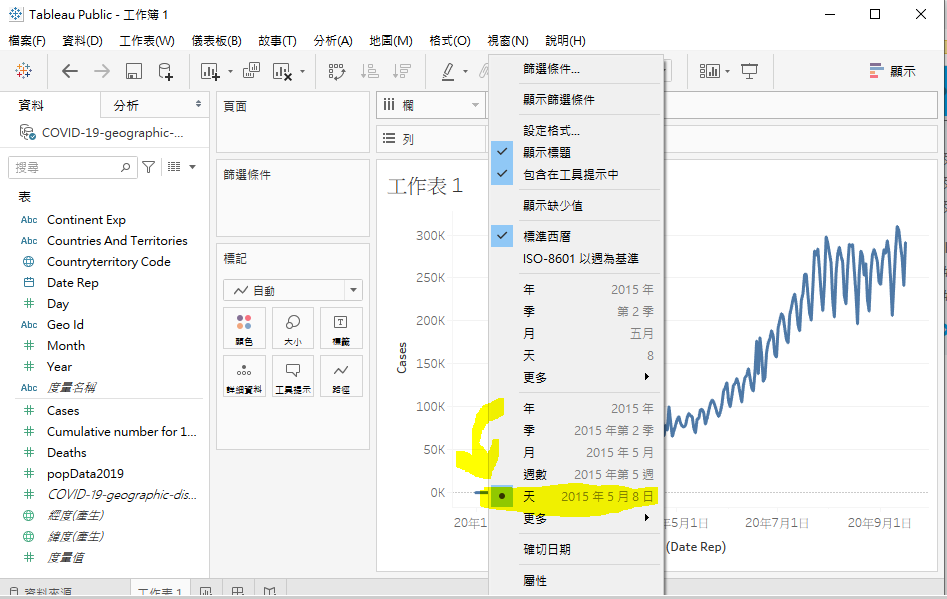Open the 地圖(M) menu
This screenshot has height=599, width=947.
click(391, 40)
